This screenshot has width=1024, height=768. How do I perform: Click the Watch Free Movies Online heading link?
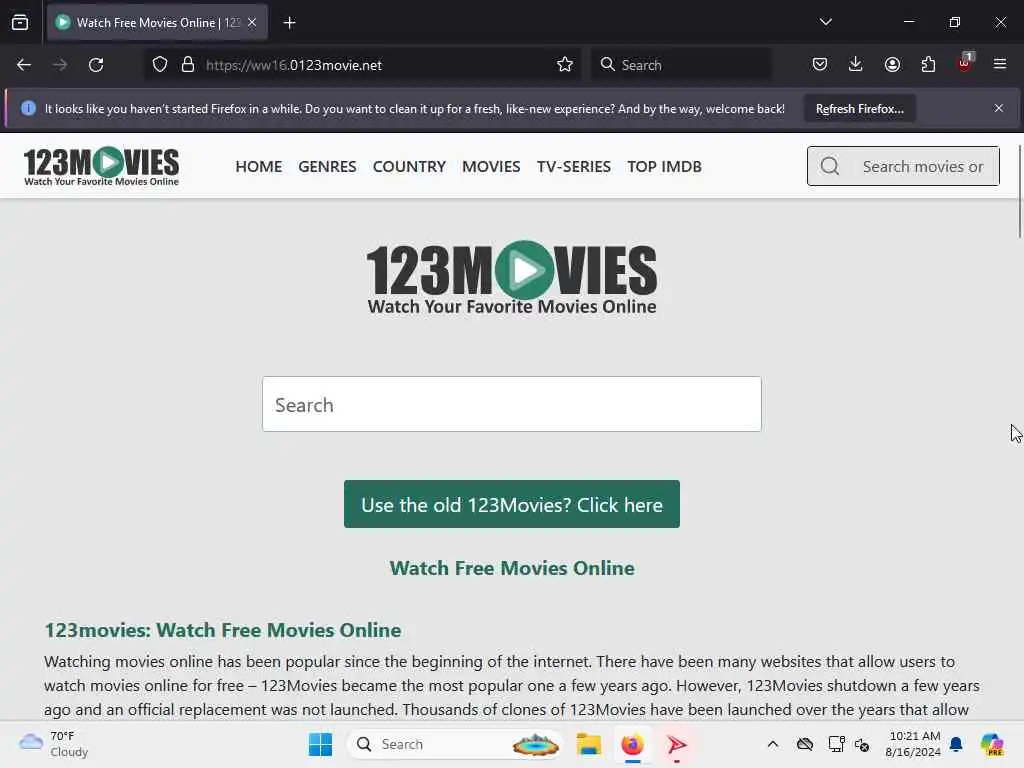coord(511,568)
